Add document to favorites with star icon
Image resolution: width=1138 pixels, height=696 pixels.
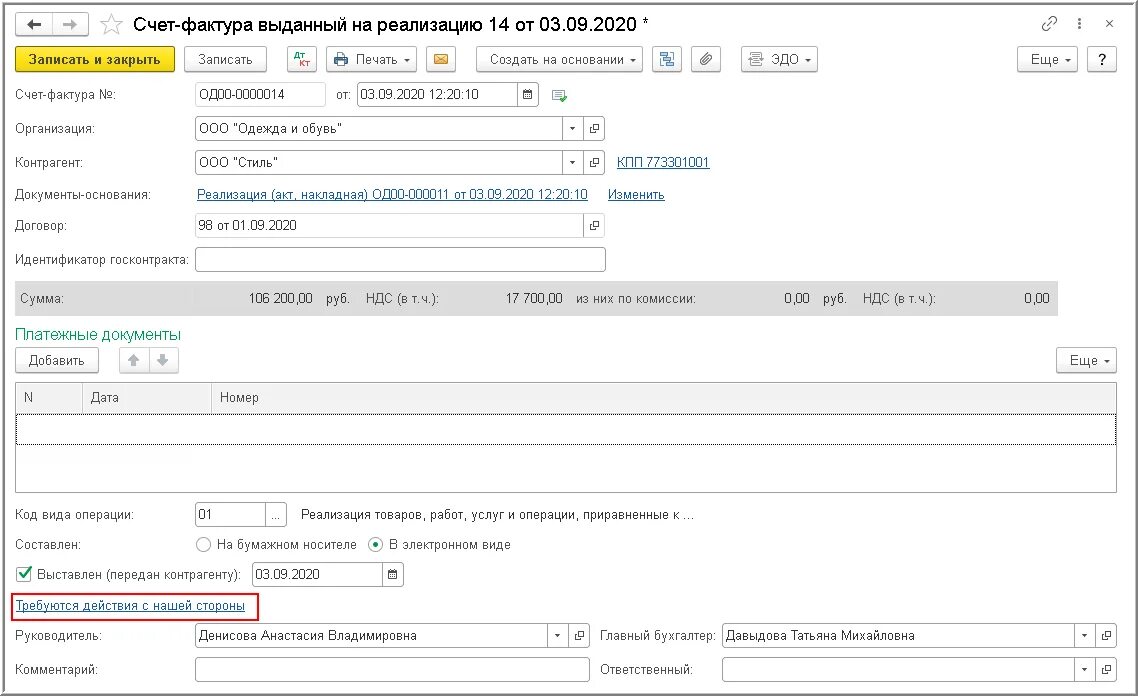111,25
